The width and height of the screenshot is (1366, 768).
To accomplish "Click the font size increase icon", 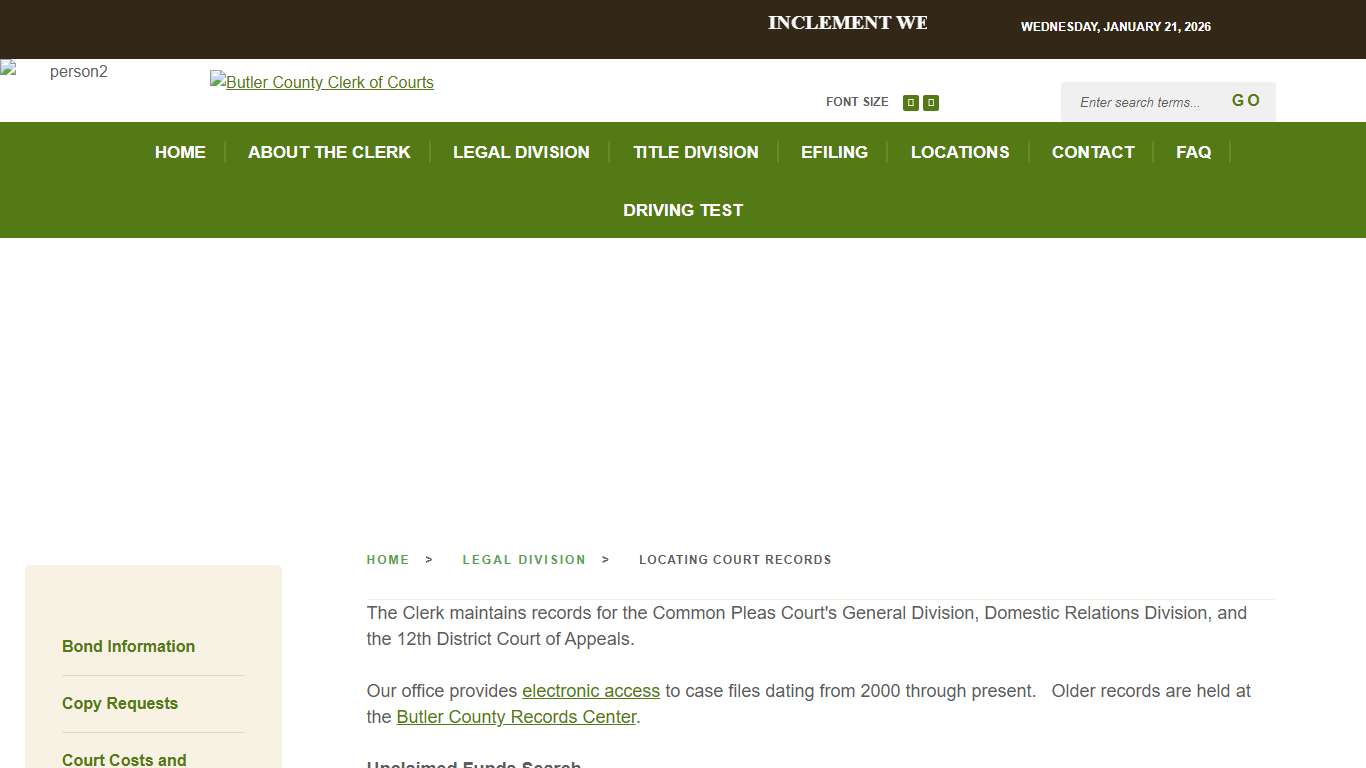I will (910, 102).
